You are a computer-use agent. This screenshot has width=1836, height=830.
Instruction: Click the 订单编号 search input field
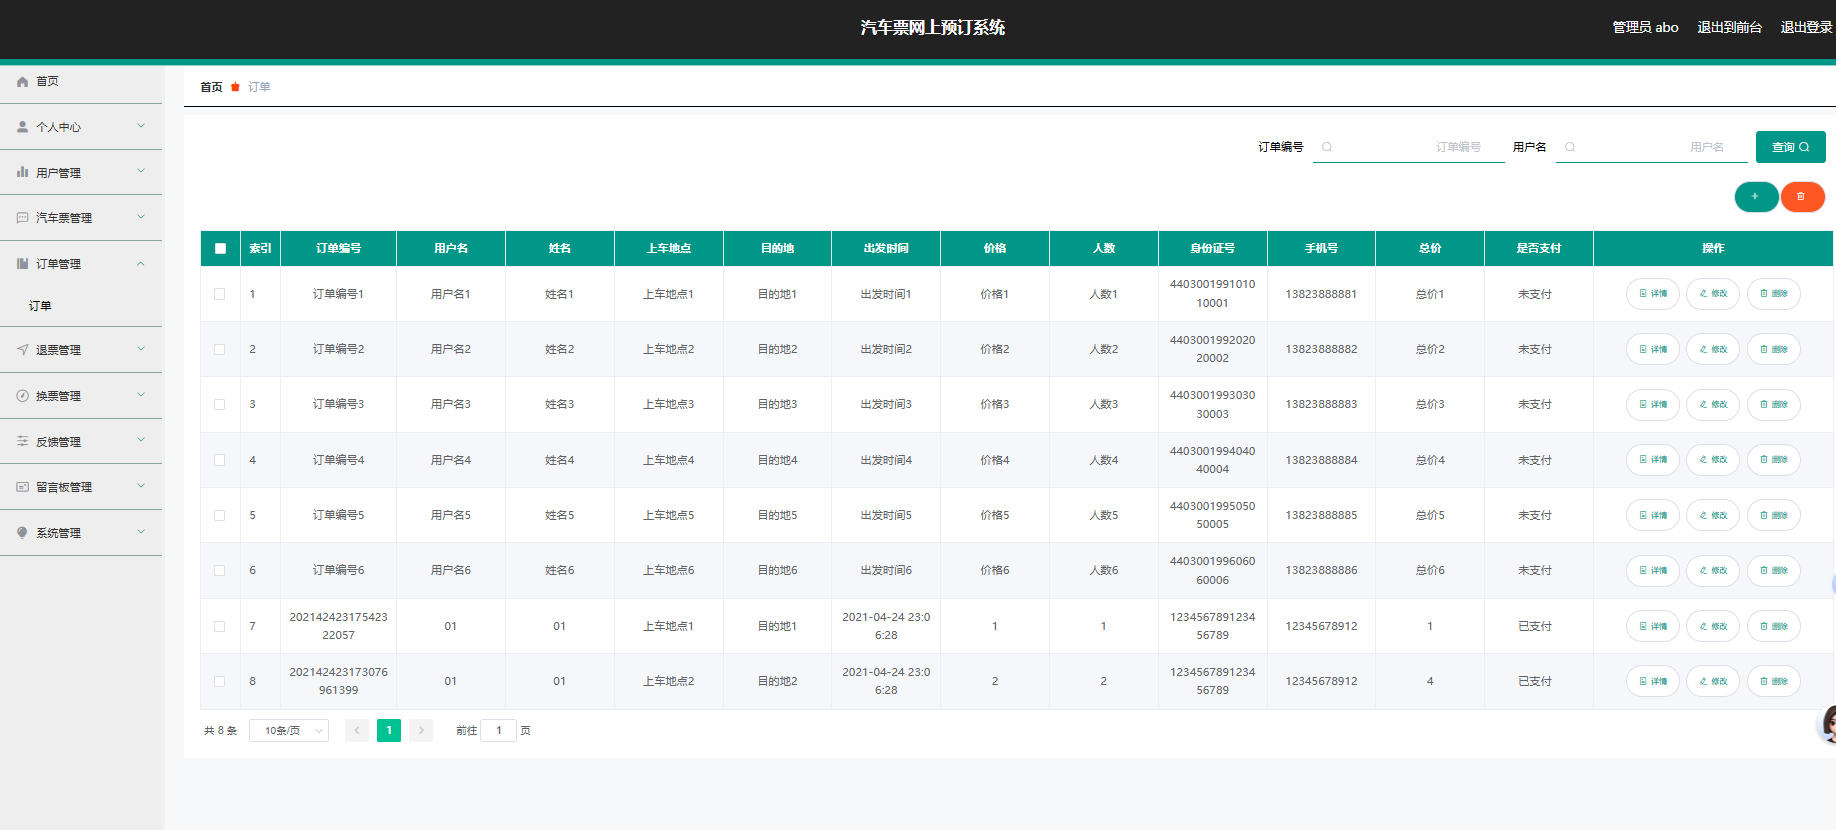(x=1408, y=147)
